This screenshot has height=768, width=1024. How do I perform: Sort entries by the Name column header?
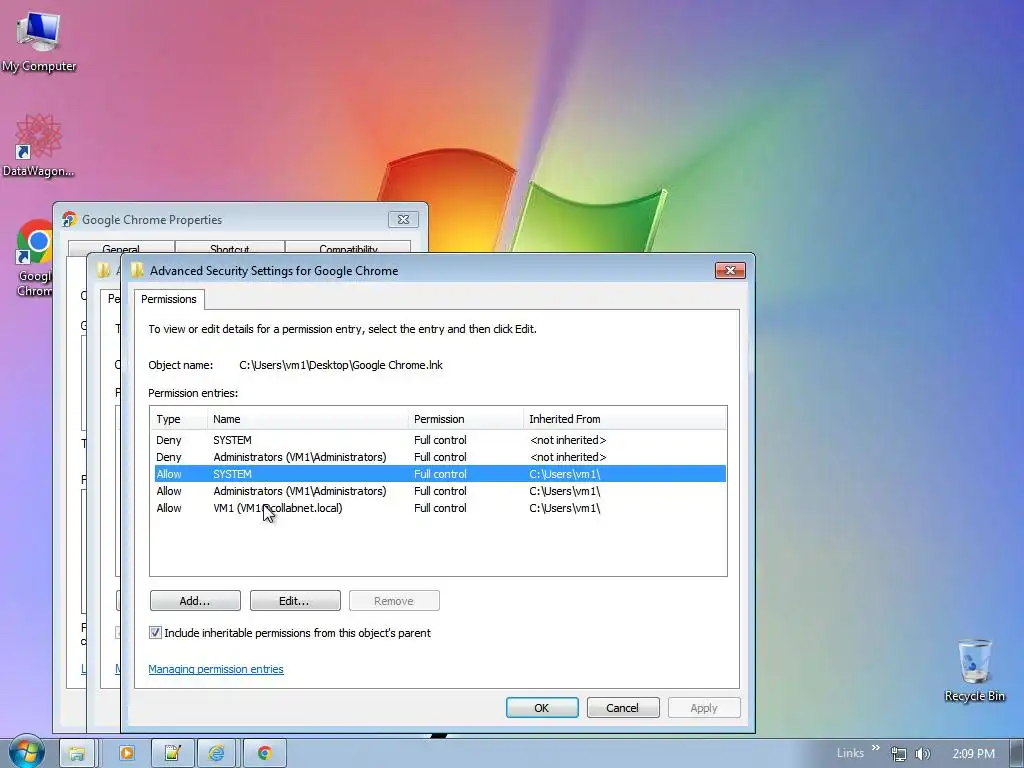click(308, 419)
